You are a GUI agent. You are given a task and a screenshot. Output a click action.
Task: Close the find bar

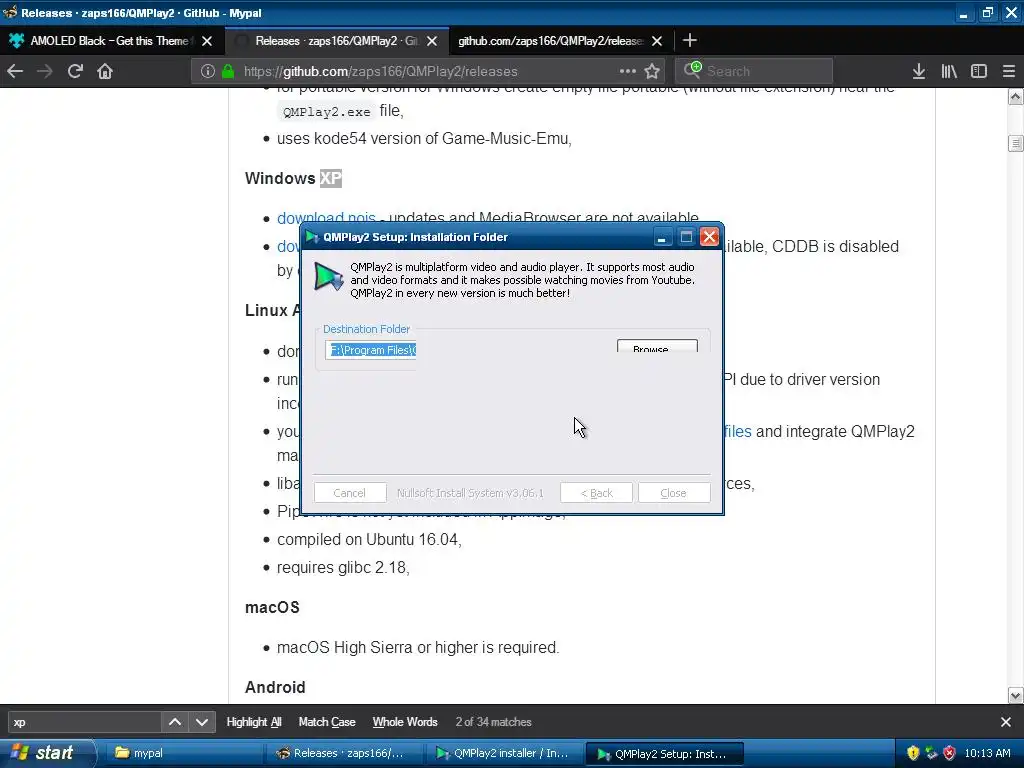[x=1006, y=722]
